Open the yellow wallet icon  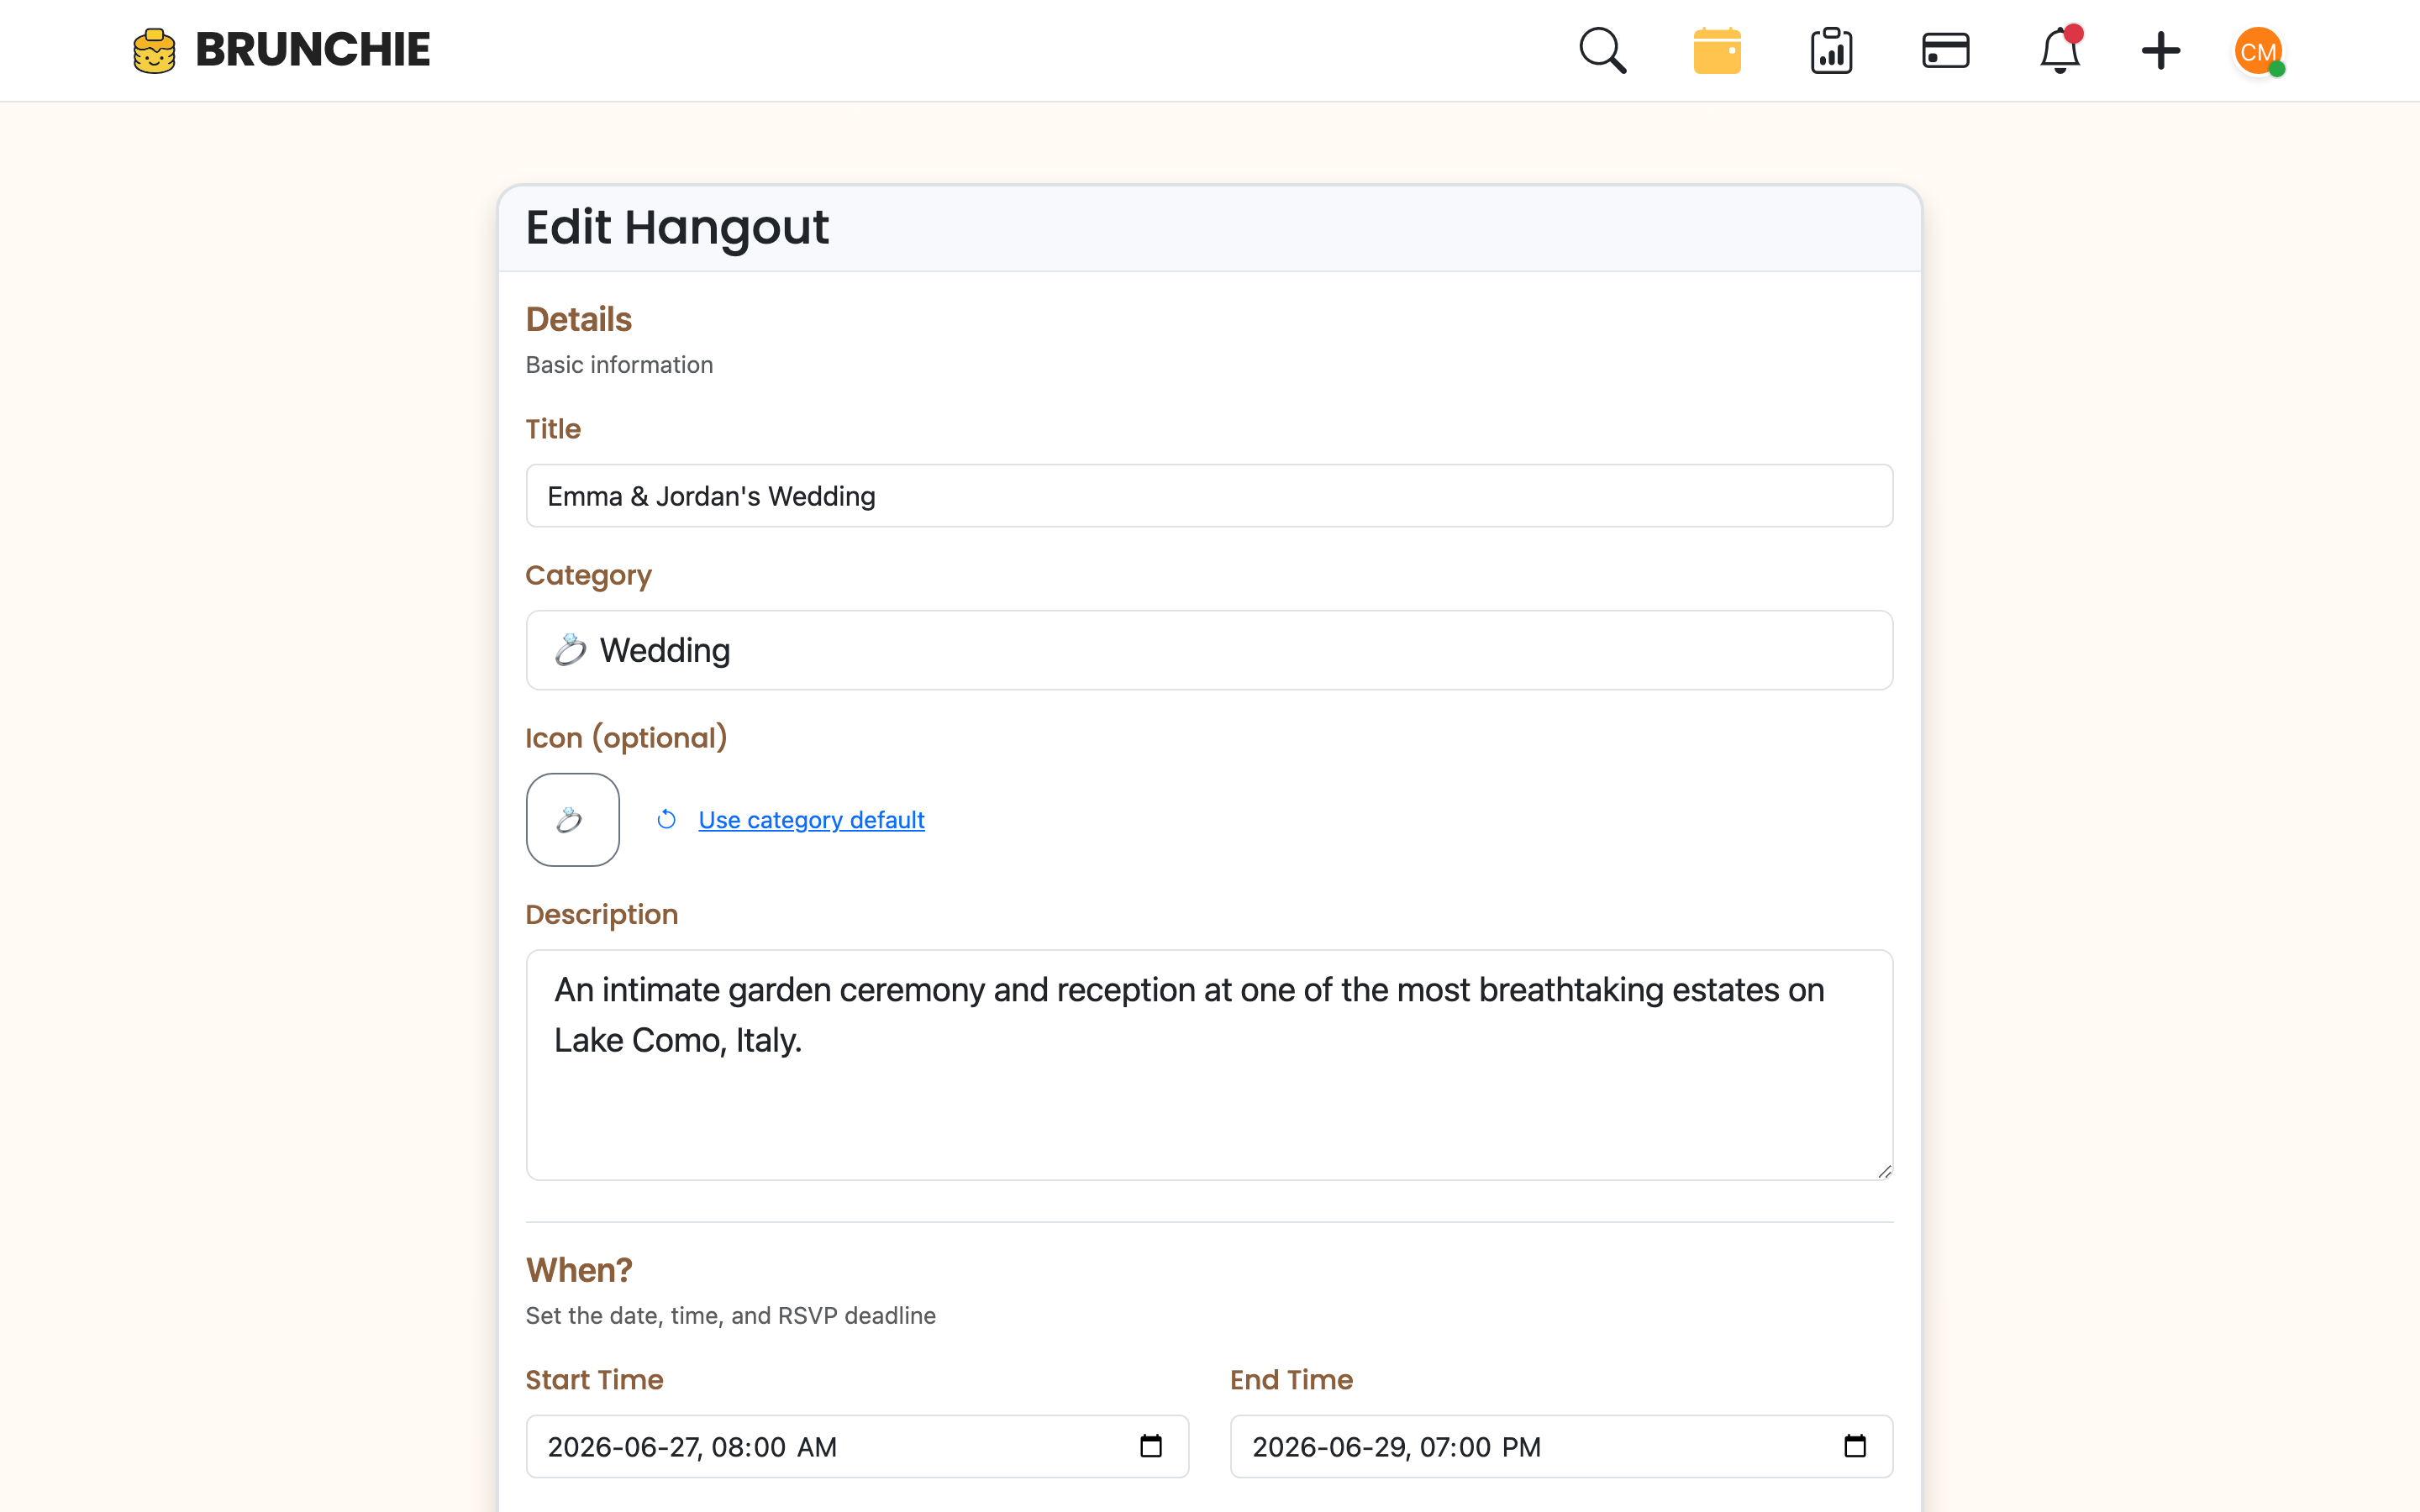point(1717,51)
